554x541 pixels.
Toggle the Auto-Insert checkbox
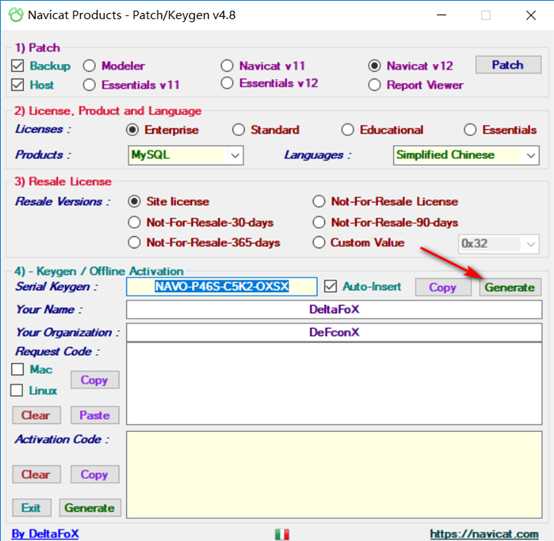pos(330,286)
